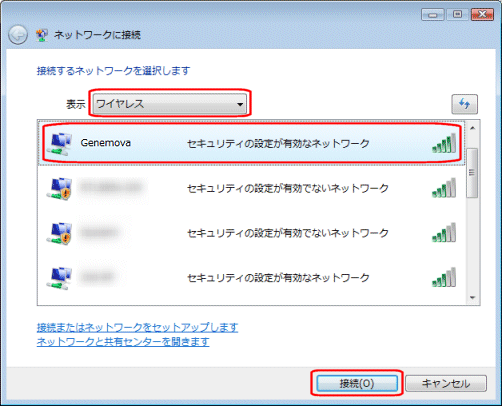
Task: Select the second unsecured network row
Action: tap(252, 188)
